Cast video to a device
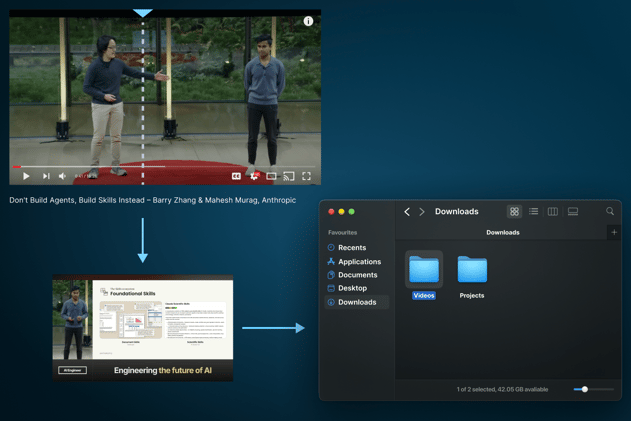Screen dimensions: 631x421 click(289, 176)
